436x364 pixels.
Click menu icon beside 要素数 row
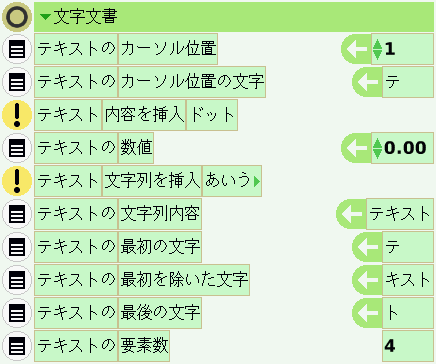pyautogui.click(x=17, y=346)
